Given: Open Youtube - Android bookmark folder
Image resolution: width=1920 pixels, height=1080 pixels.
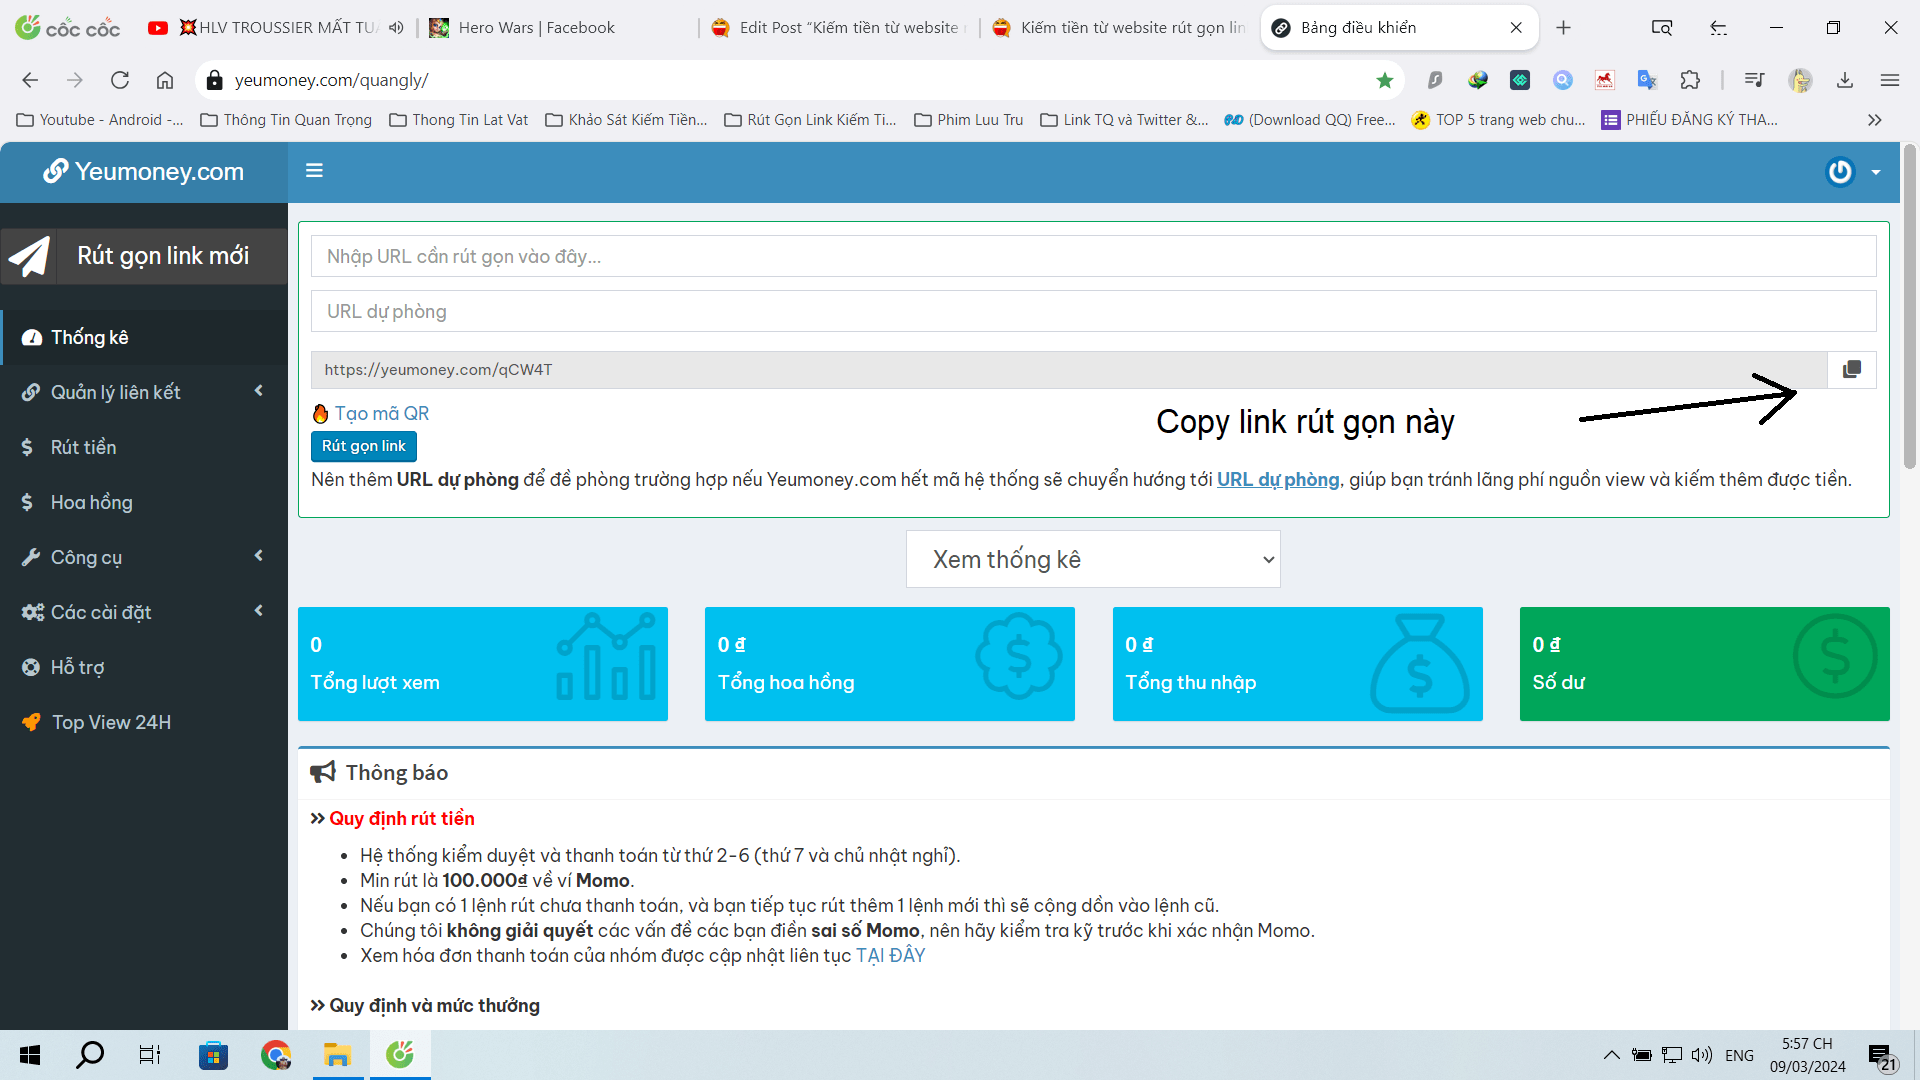Looking at the screenshot, I should tap(100, 120).
